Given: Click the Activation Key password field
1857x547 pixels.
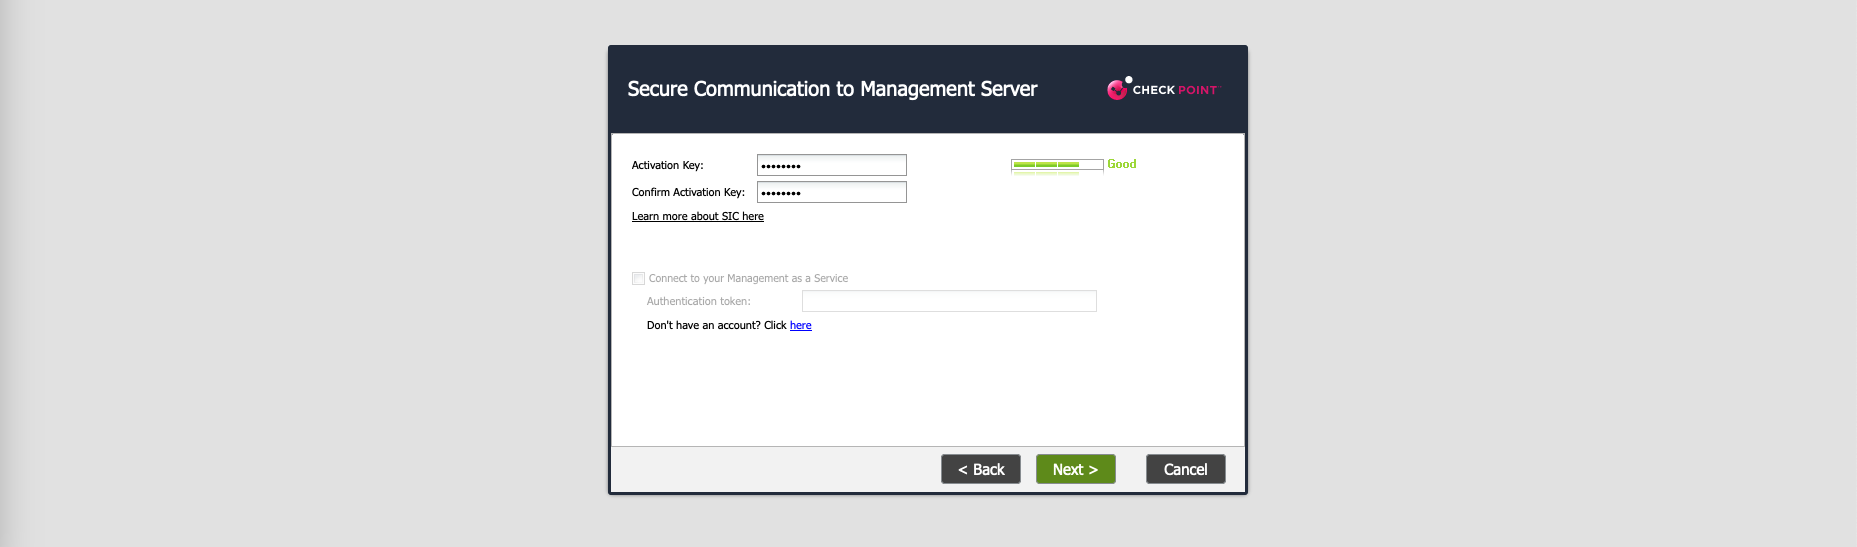Looking at the screenshot, I should coord(831,165).
